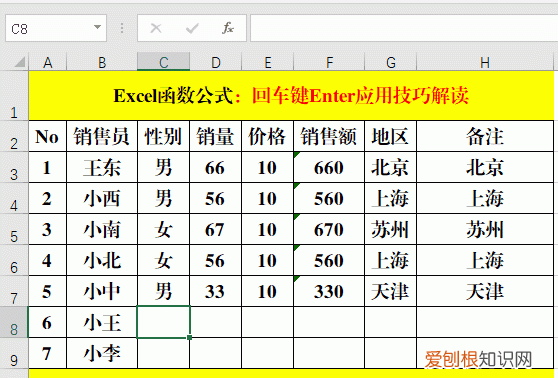The height and width of the screenshot is (378, 558).
Task: Click the Cancel (X) formula bar icon
Action: tap(156, 28)
